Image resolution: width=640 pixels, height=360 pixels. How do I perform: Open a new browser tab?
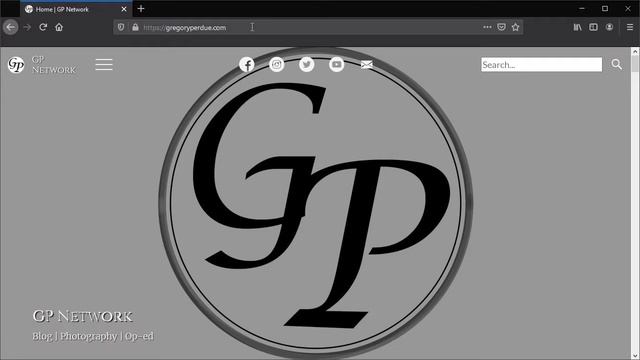coord(141,9)
